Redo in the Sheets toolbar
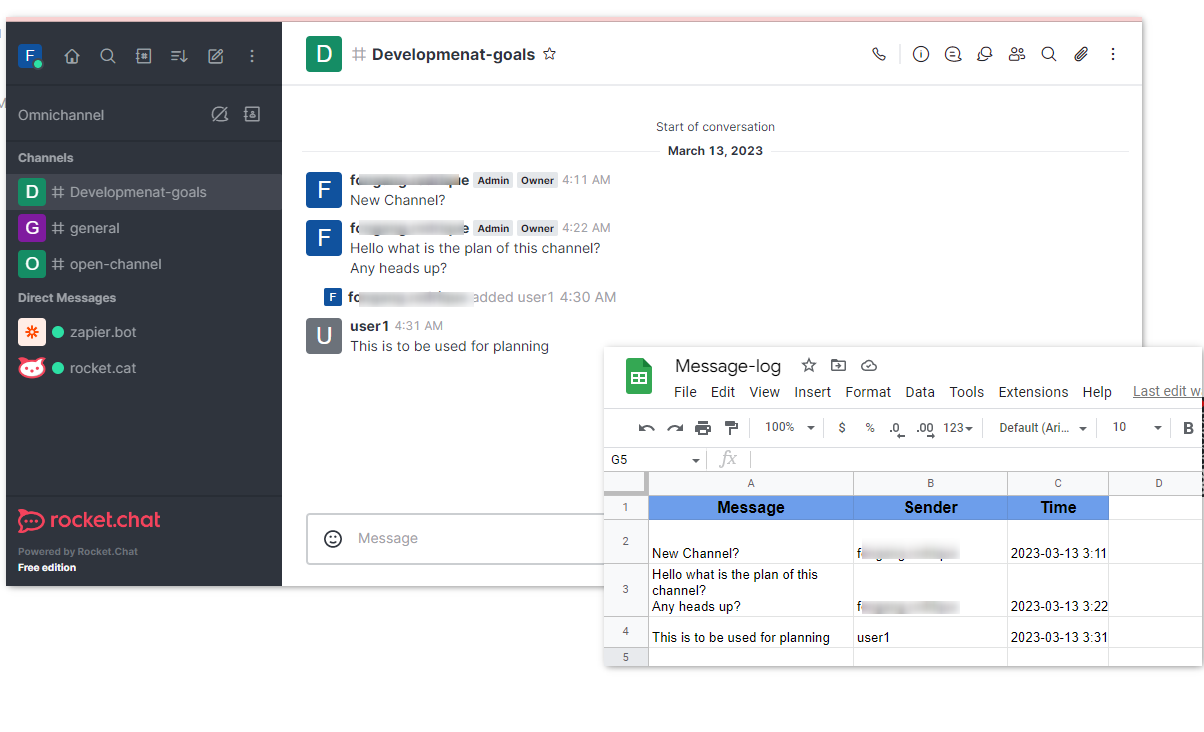 (675, 428)
